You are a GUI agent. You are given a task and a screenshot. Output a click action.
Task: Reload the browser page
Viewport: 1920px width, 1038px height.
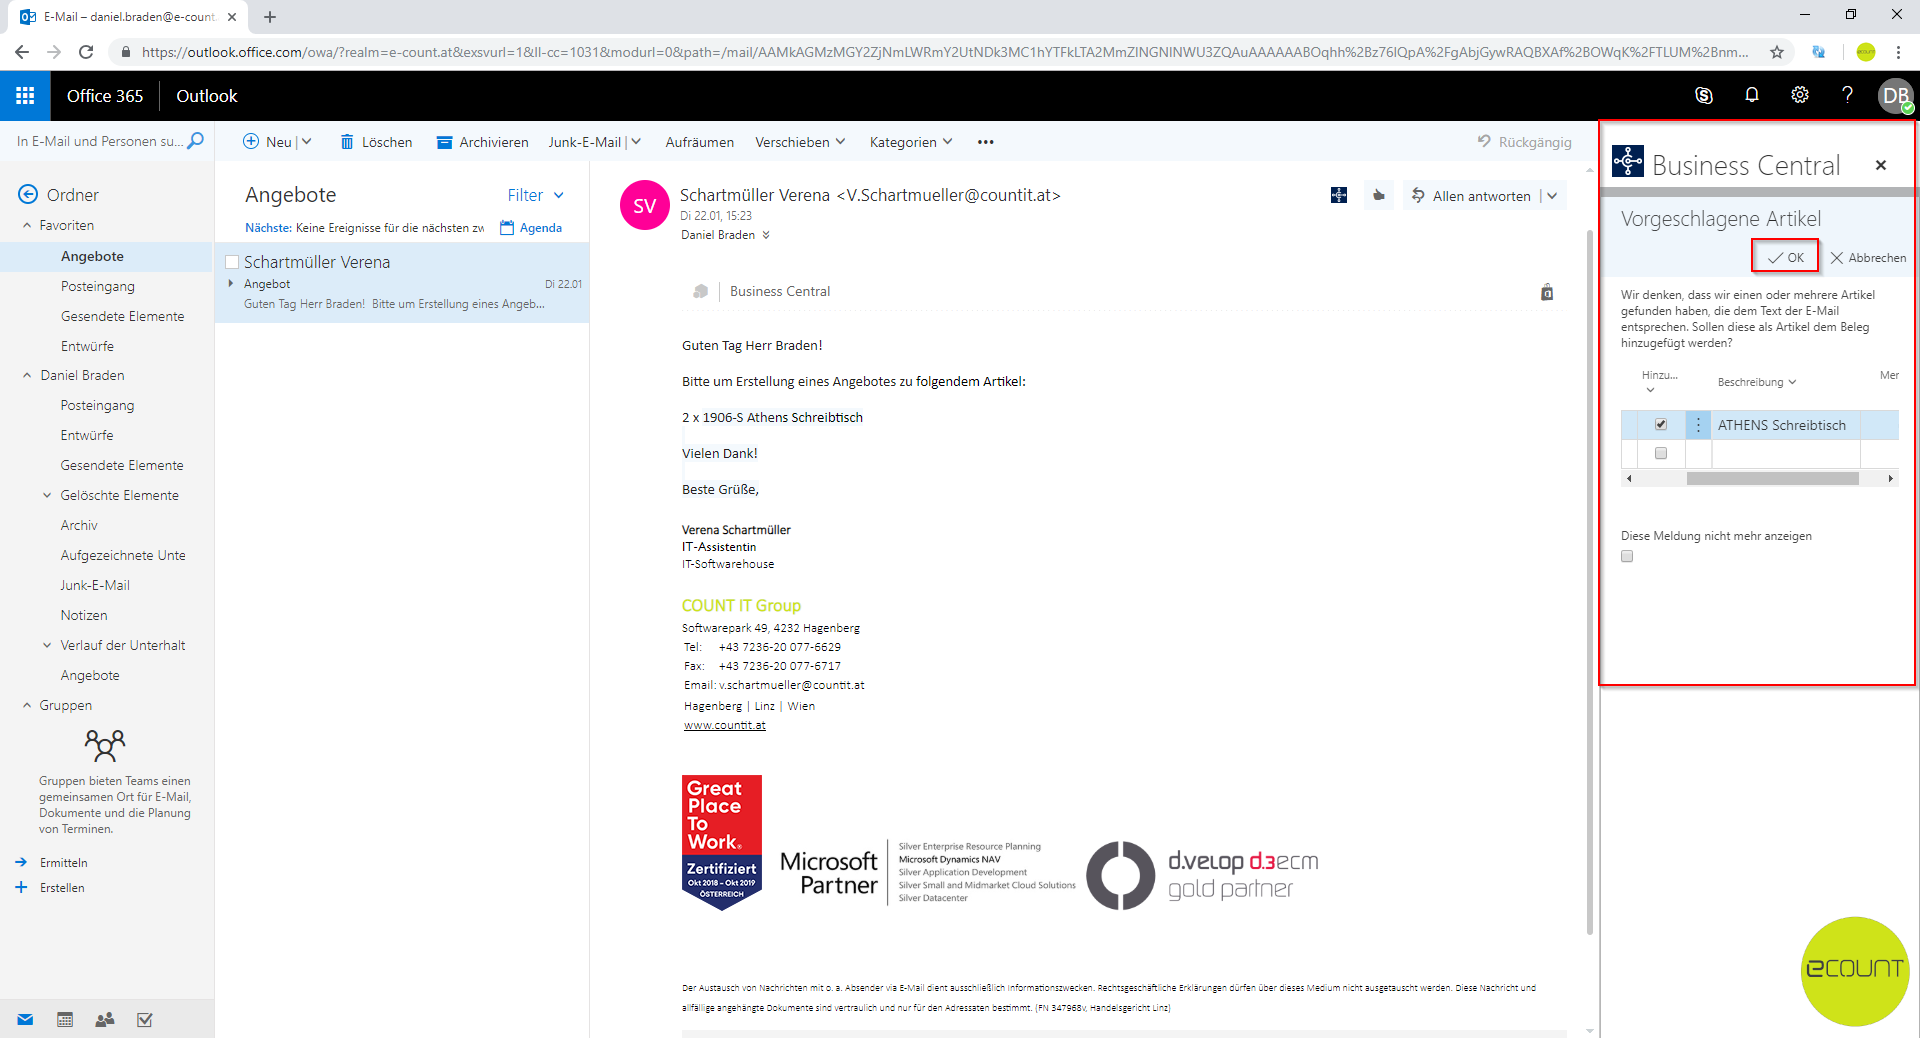click(x=86, y=52)
